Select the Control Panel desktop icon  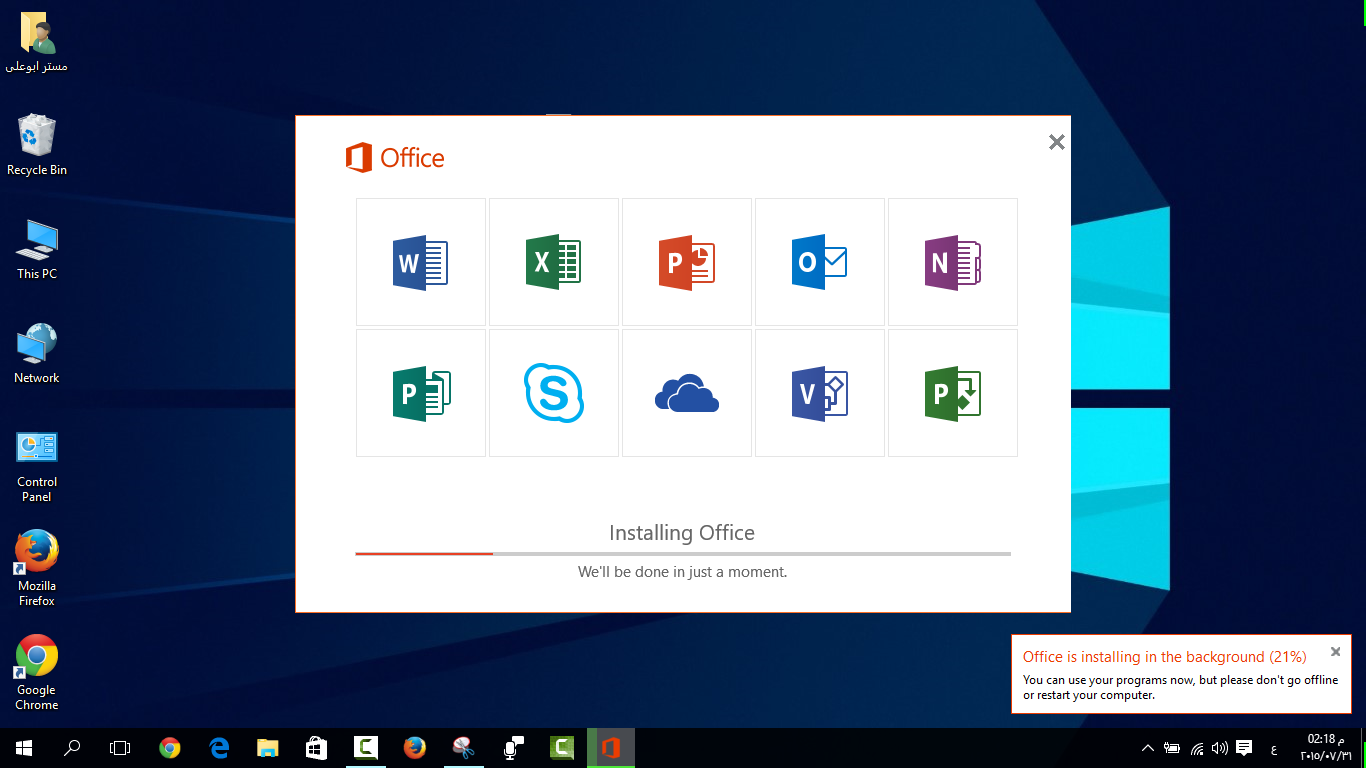click(37, 466)
